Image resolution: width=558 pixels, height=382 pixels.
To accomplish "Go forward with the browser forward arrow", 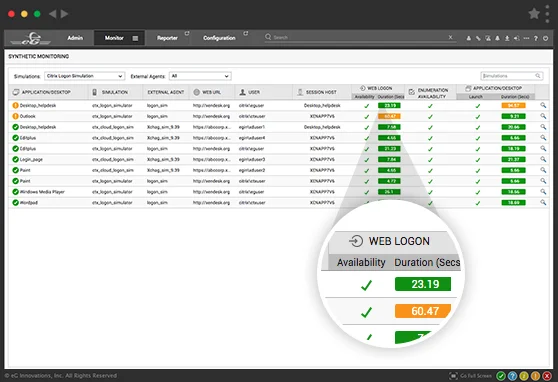I will pos(64,14).
